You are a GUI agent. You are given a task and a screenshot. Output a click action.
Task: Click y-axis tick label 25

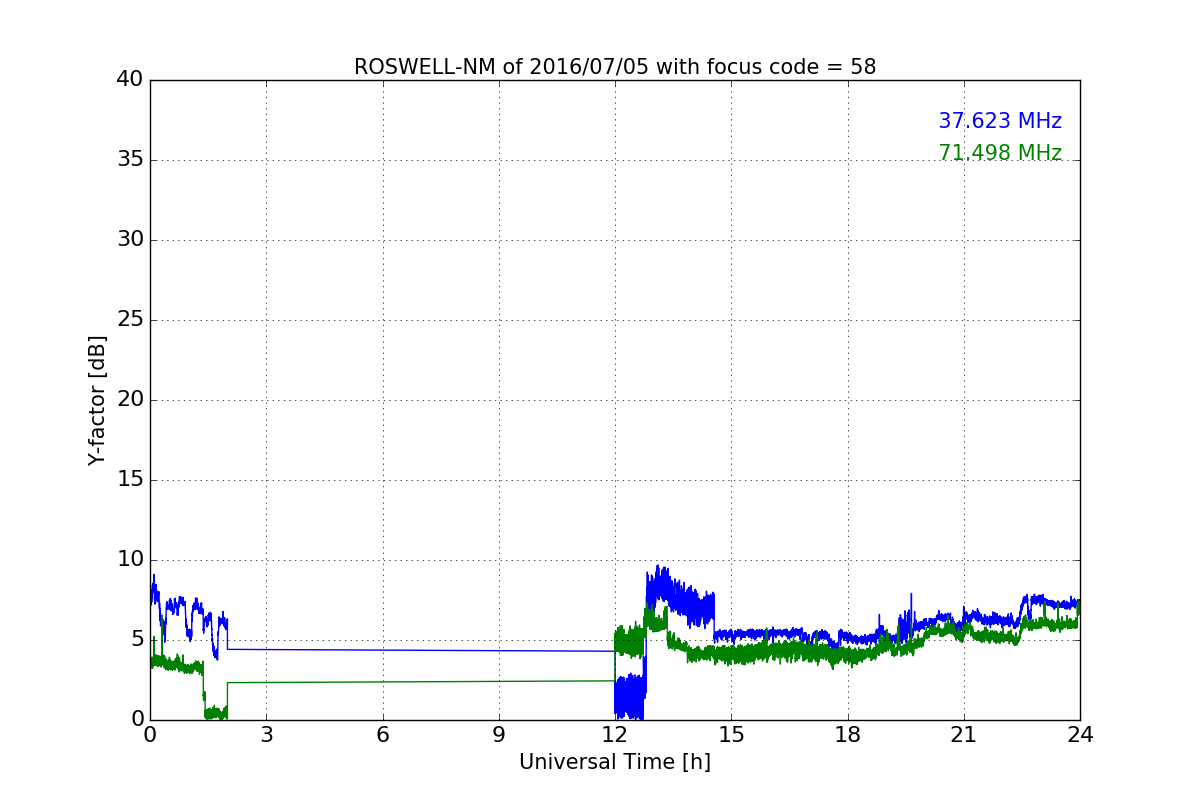[130, 319]
